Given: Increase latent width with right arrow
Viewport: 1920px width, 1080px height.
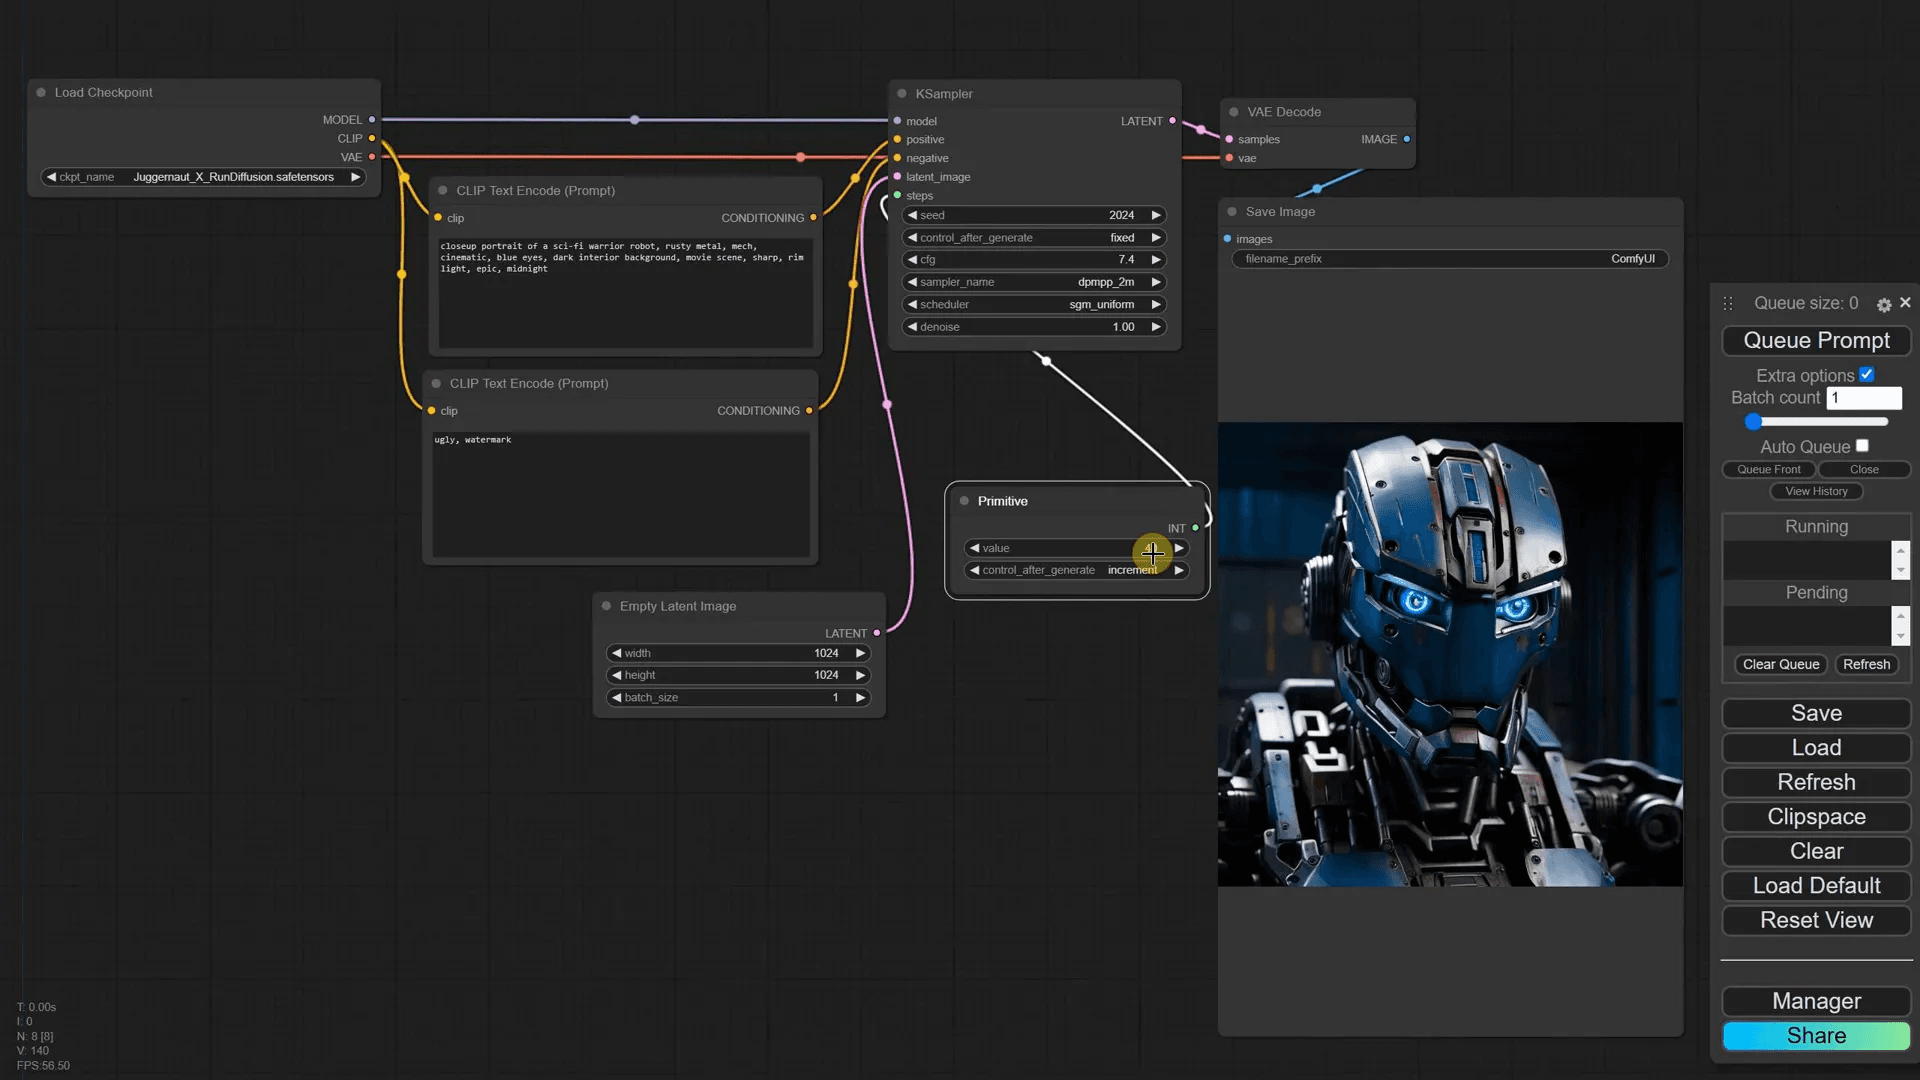Looking at the screenshot, I should [x=860, y=653].
